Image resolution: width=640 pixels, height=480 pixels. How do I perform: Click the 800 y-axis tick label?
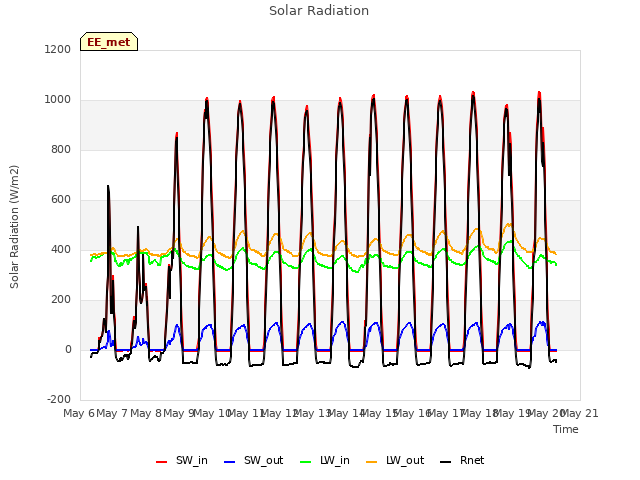click(61, 149)
